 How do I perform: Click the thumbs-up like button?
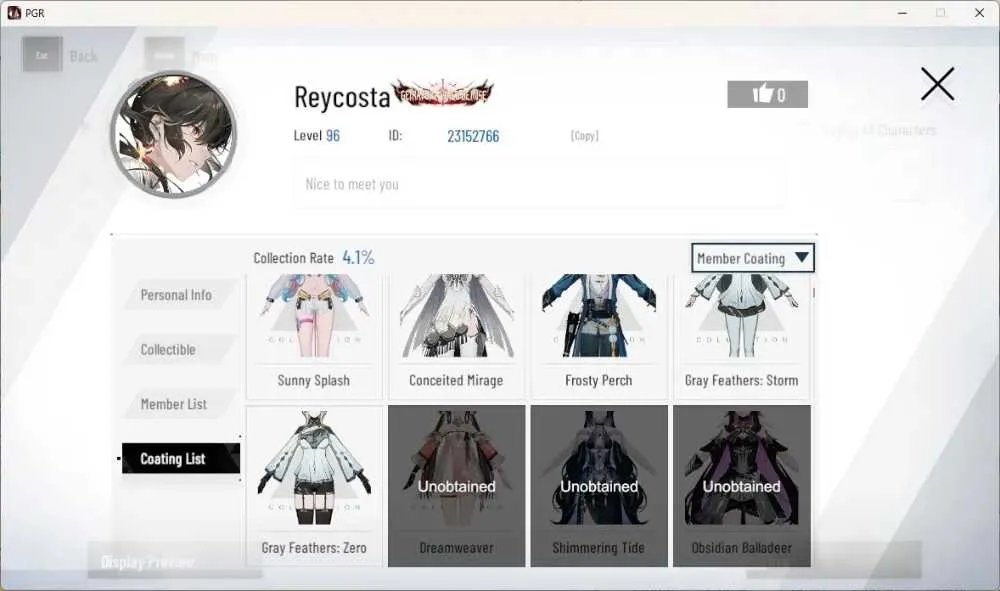[767, 94]
